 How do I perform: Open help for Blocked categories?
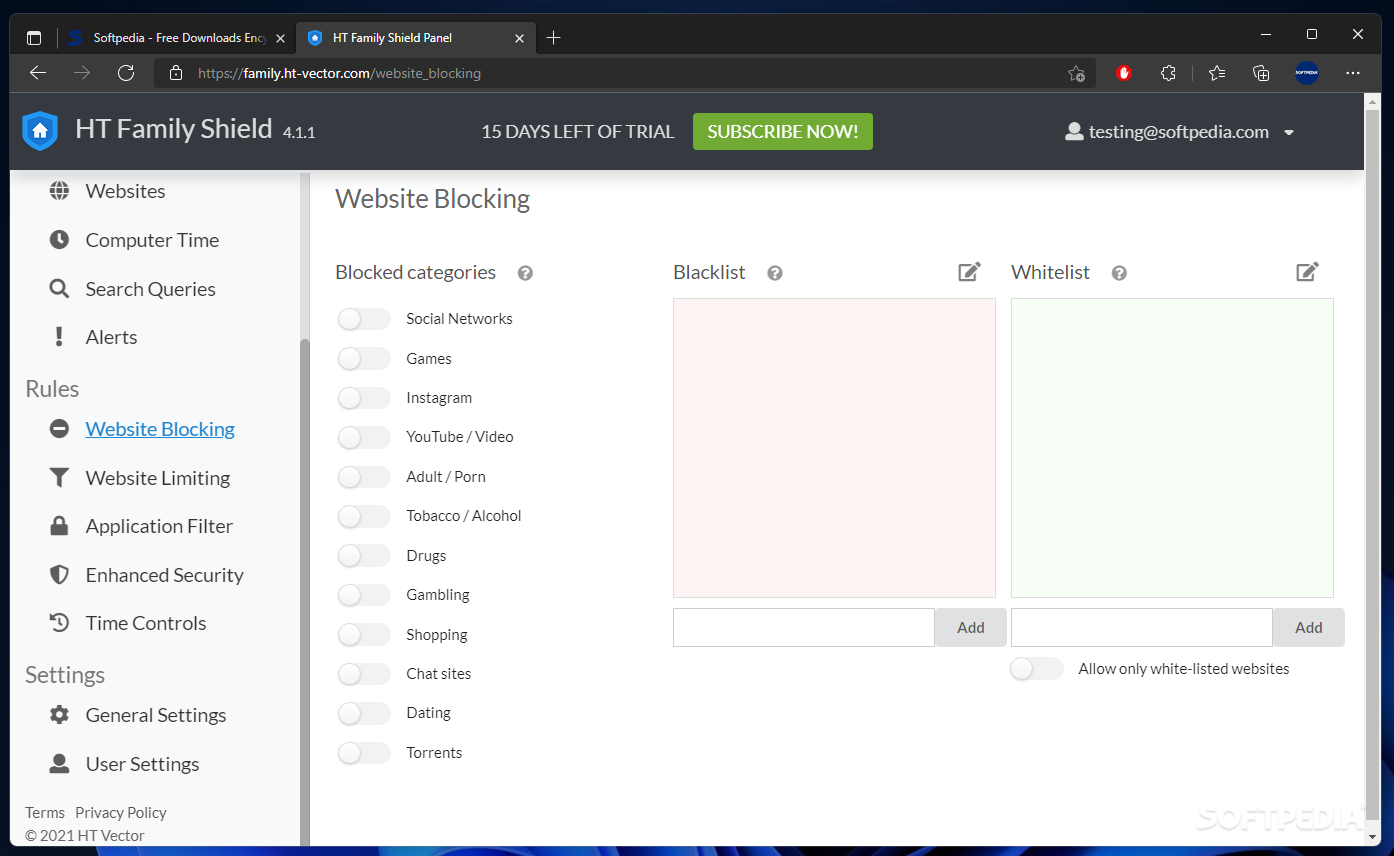coord(525,273)
